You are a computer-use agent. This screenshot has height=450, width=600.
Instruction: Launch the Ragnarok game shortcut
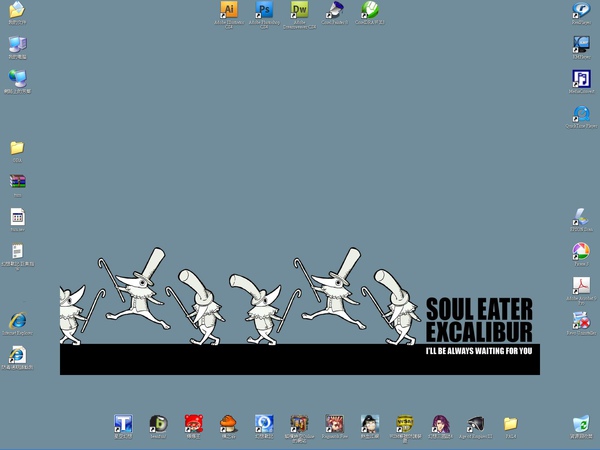[334, 424]
